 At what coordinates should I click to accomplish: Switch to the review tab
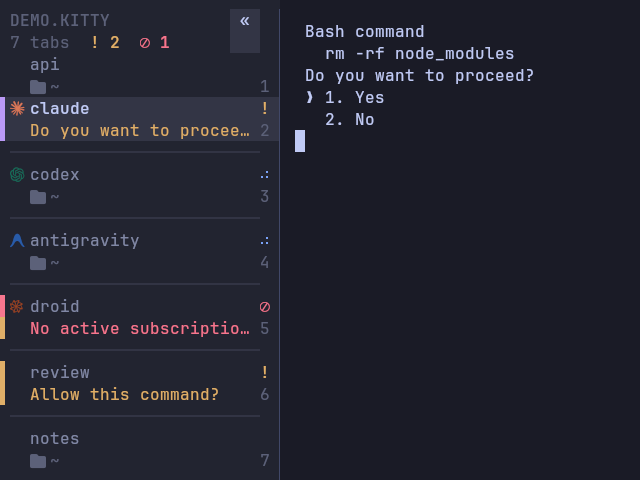click(x=140, y=383)
